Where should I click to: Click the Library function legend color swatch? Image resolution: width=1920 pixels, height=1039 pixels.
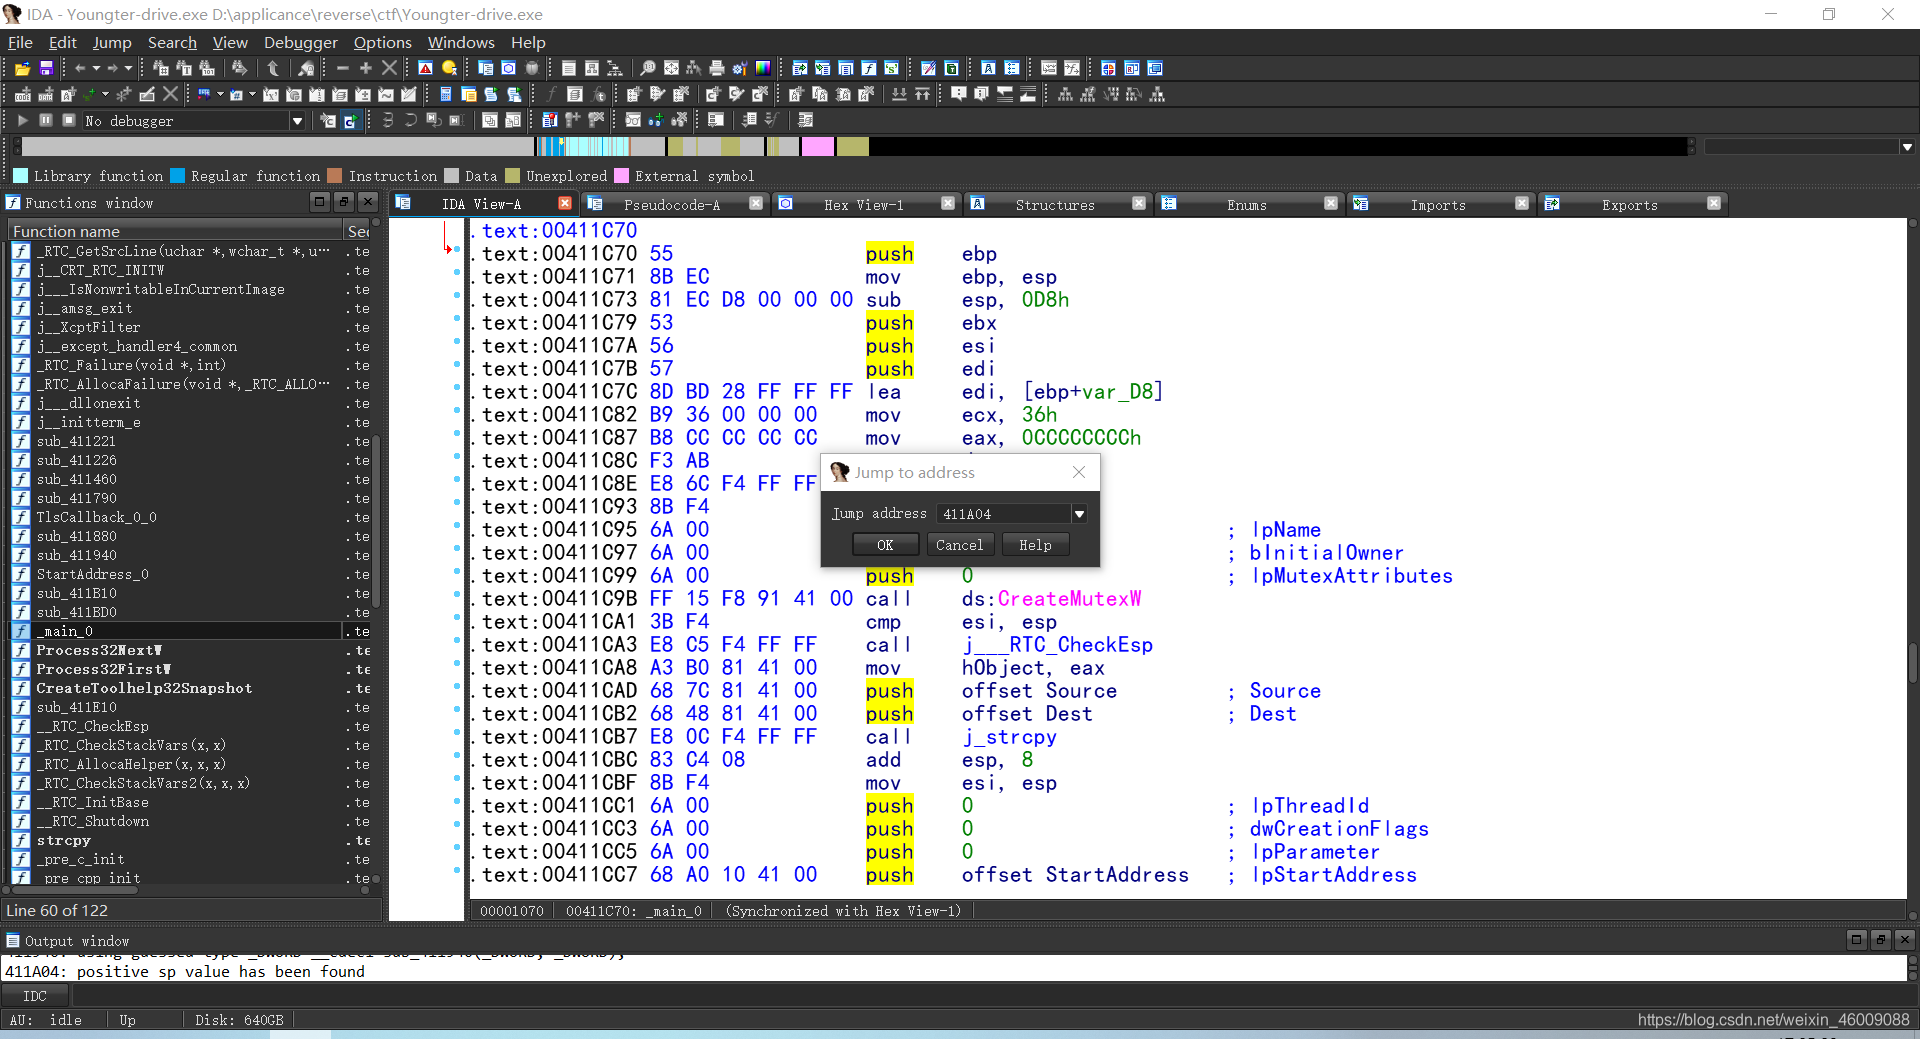tap(20, 176)
